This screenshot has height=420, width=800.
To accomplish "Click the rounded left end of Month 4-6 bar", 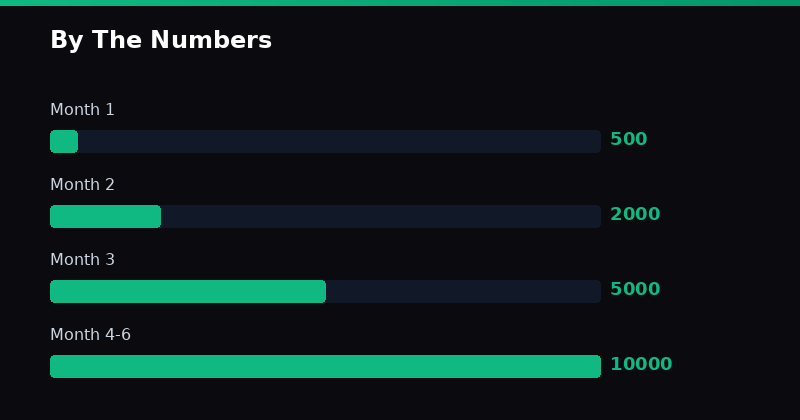I will pos(55,366).
